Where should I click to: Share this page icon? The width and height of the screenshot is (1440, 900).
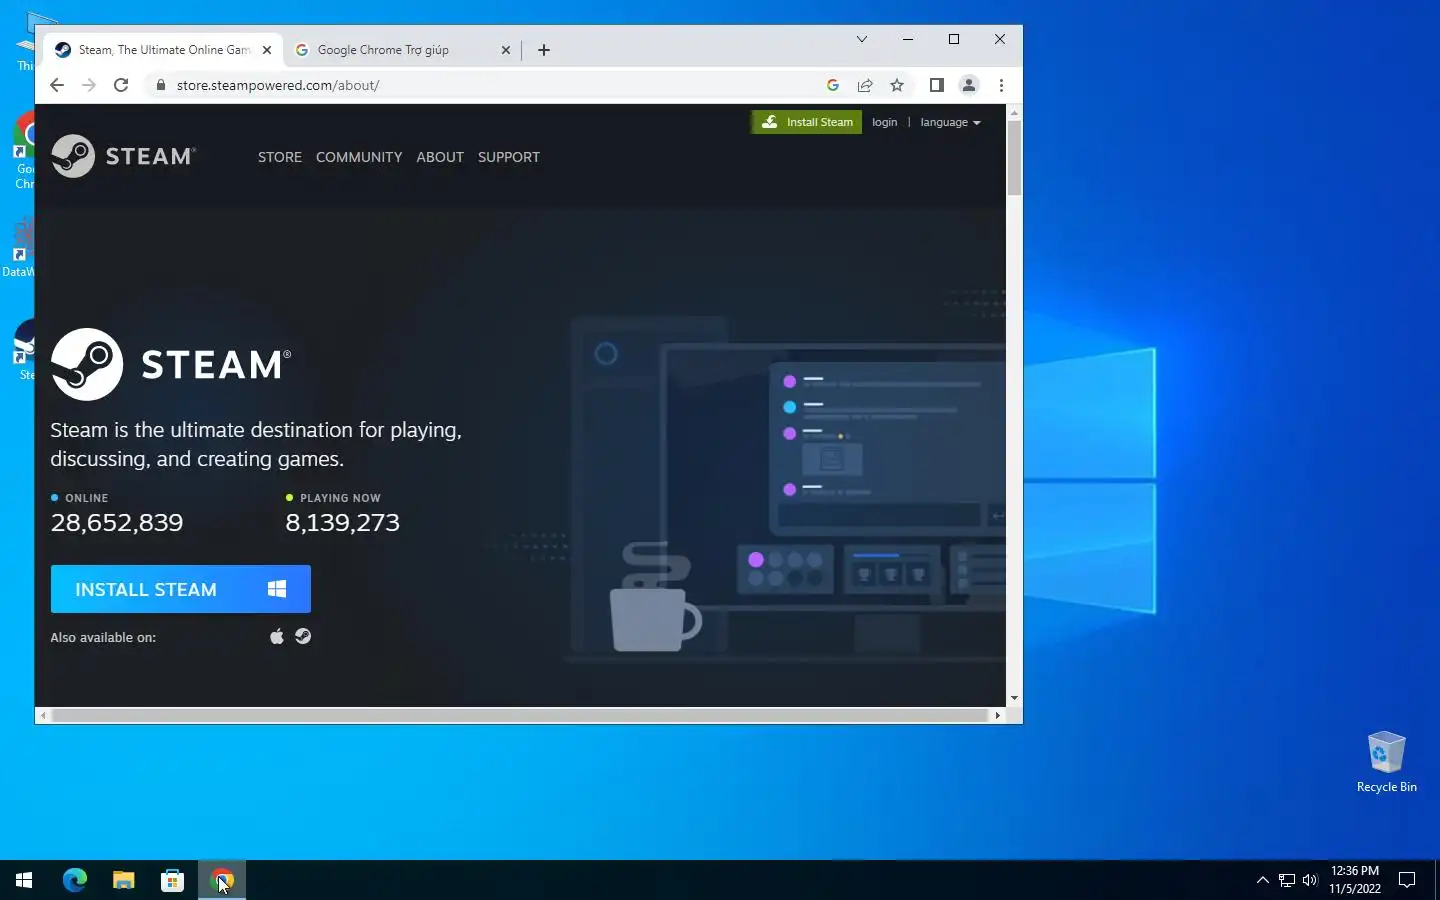[x=865, y=85]
